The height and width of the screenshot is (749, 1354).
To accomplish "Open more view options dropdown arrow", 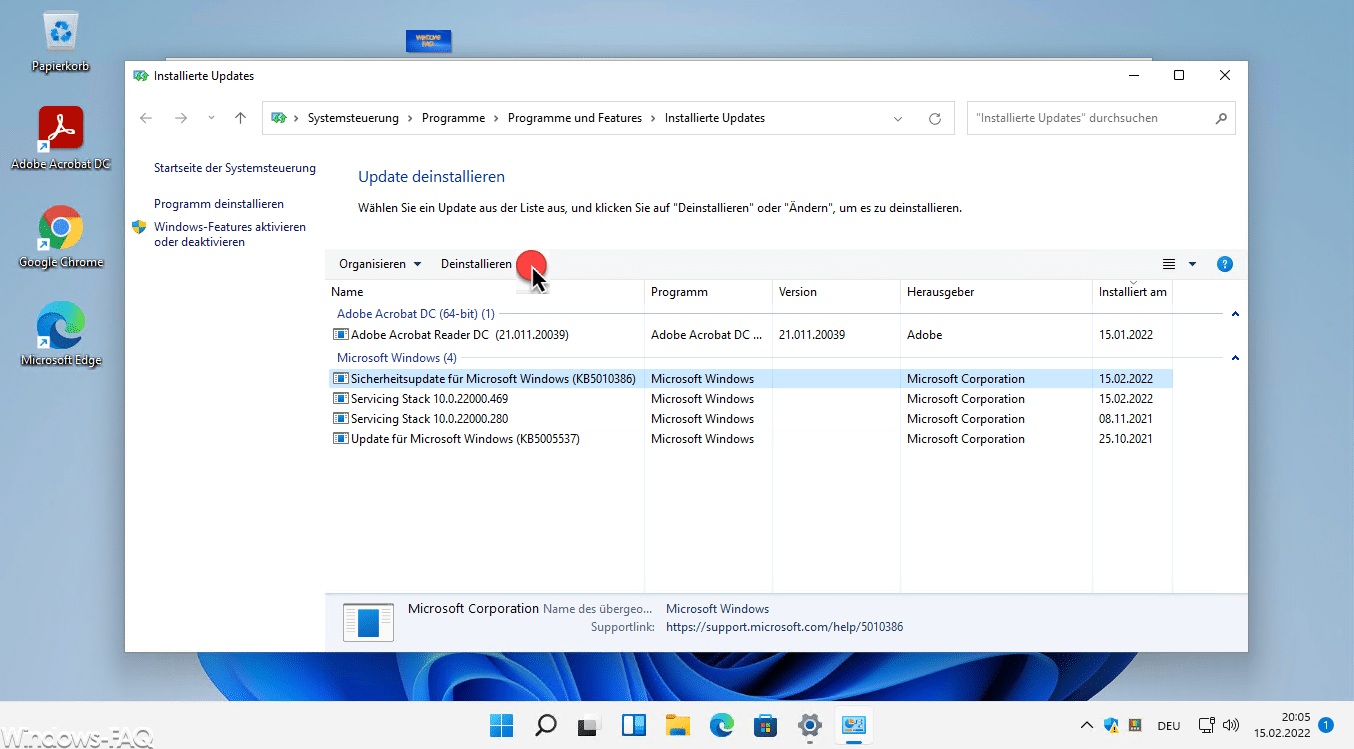I will coord(1192,264).
